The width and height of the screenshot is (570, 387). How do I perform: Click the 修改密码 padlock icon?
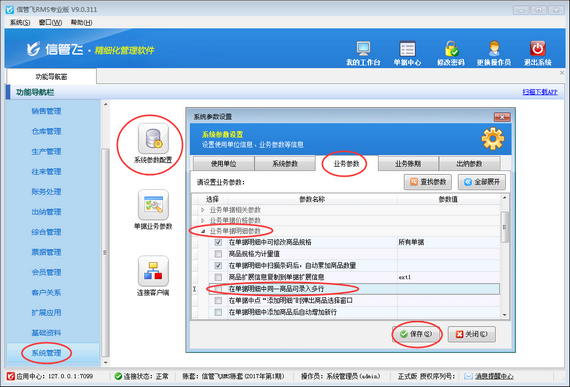pos(451,49)
